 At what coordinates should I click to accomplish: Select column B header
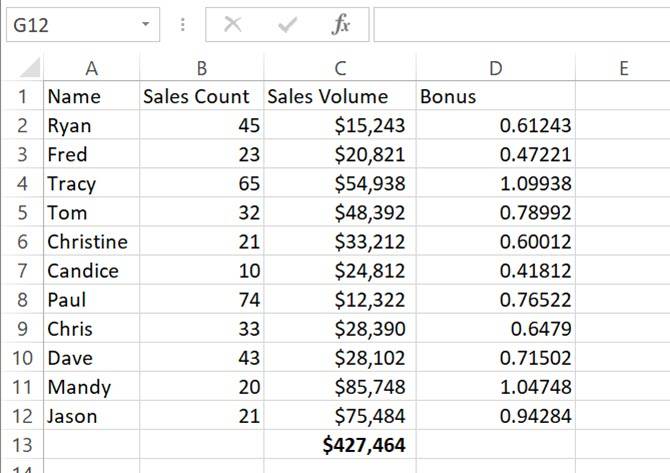(201, 68)
